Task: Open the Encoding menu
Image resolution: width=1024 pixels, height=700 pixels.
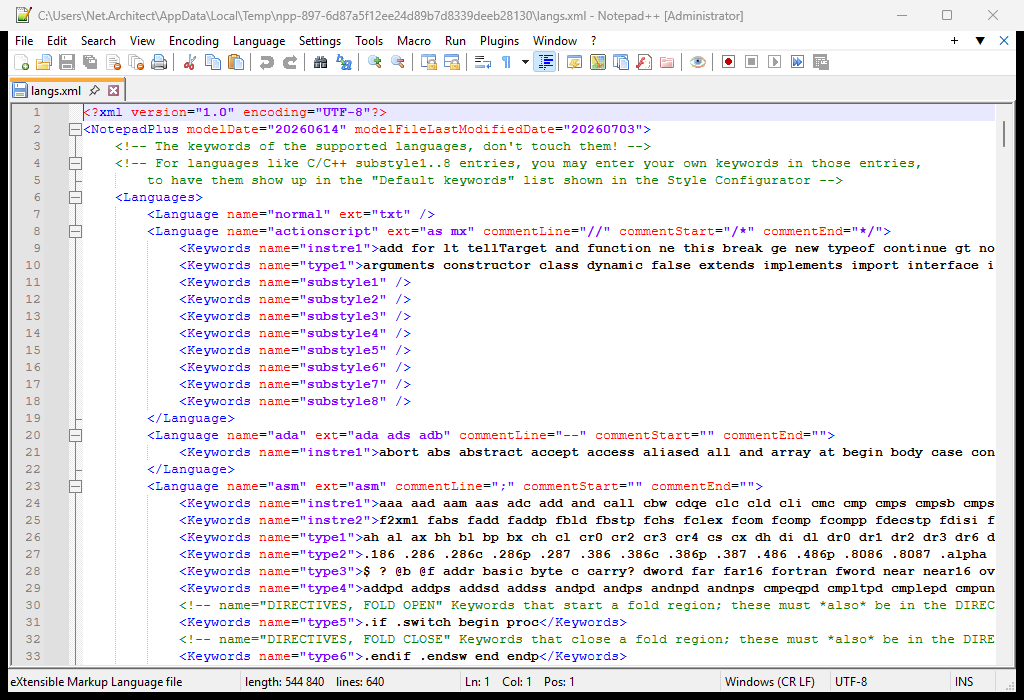Action: pos(194,40)
